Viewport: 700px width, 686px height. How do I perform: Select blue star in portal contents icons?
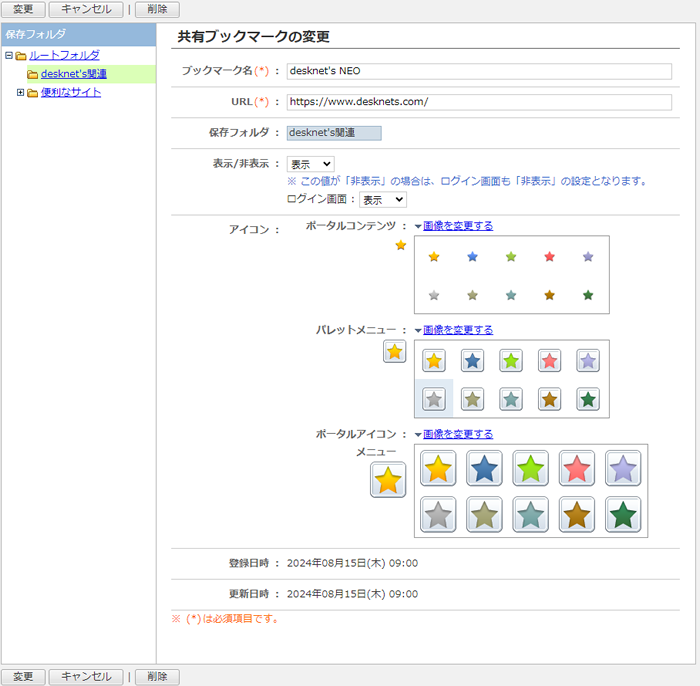[x=472, y=257]
